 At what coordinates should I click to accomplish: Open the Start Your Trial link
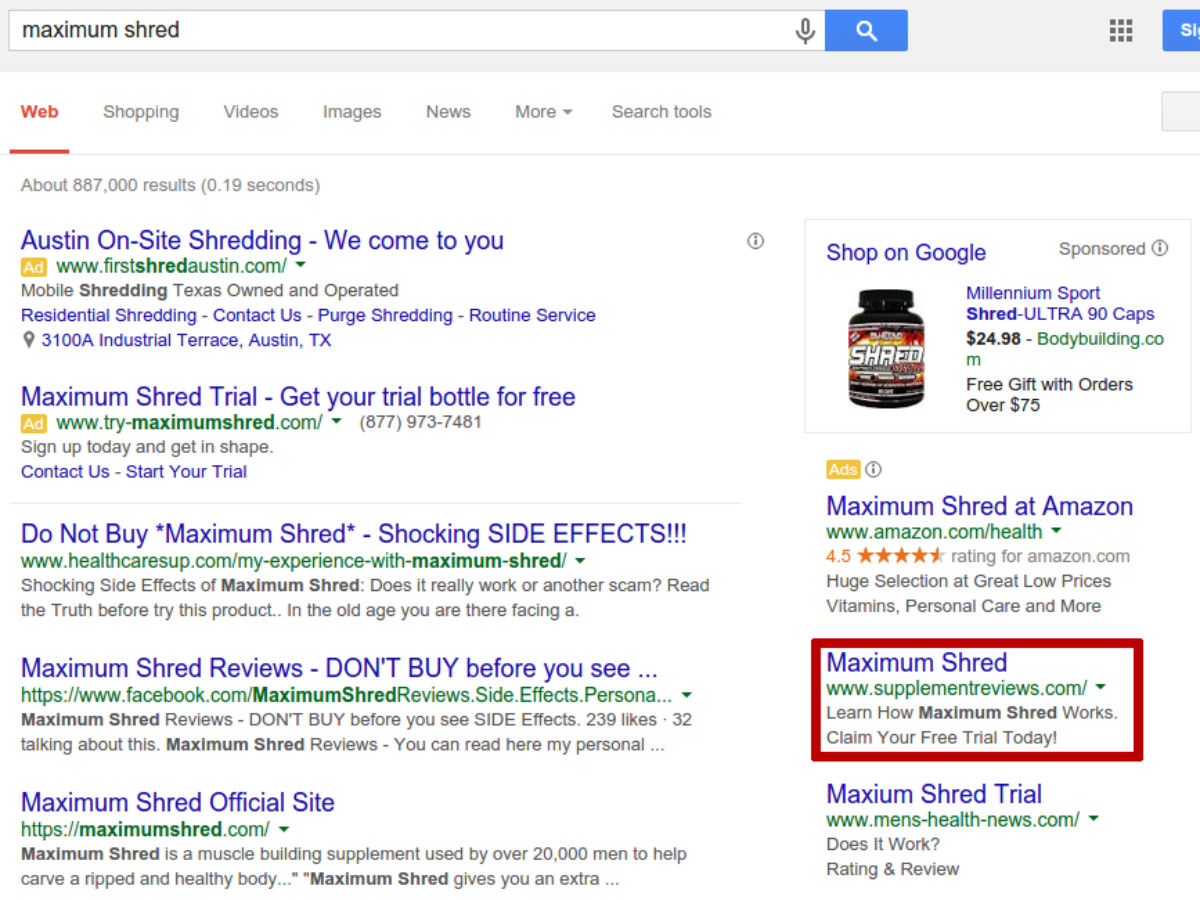point(186,471)
